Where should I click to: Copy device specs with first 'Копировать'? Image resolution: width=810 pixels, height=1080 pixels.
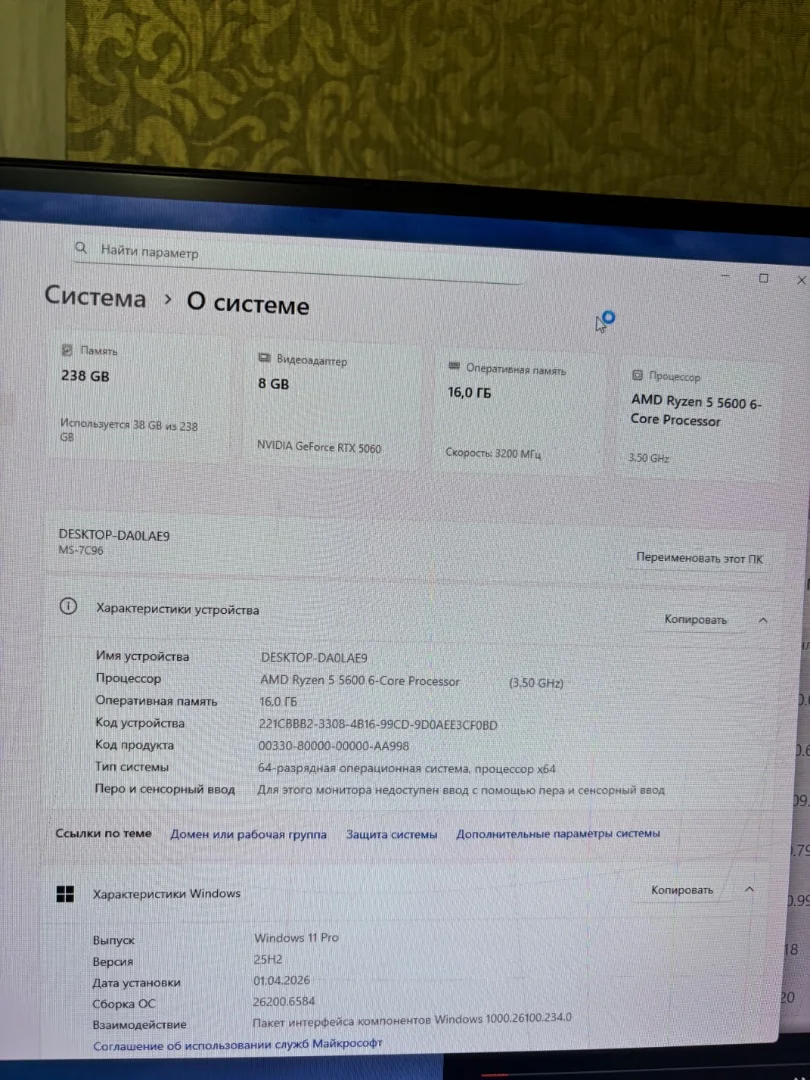coord(695,620)
